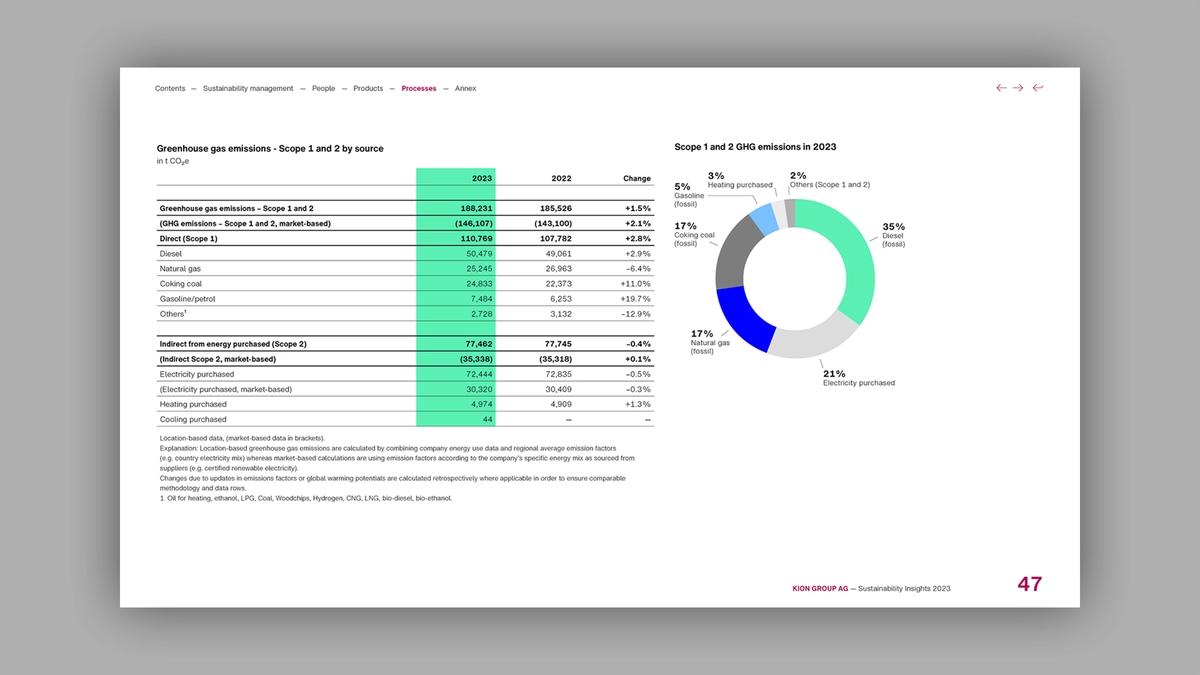Open the Annex section link
The width and height of the screenshot is (1200, 675).
465,88
